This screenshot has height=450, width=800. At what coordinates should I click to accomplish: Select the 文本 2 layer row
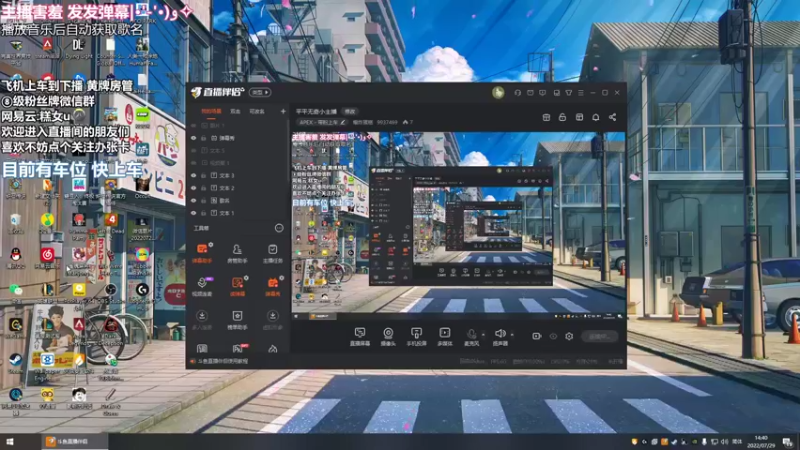(x=238, y=188)
